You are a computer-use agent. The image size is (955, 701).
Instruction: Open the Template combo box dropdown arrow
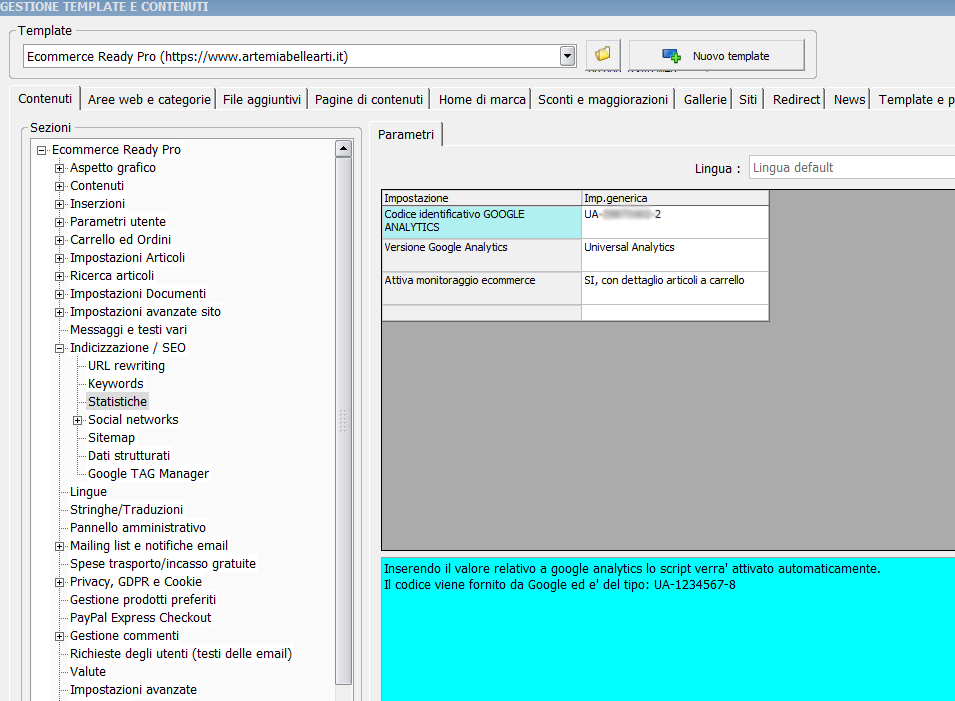tap(567, 56)
